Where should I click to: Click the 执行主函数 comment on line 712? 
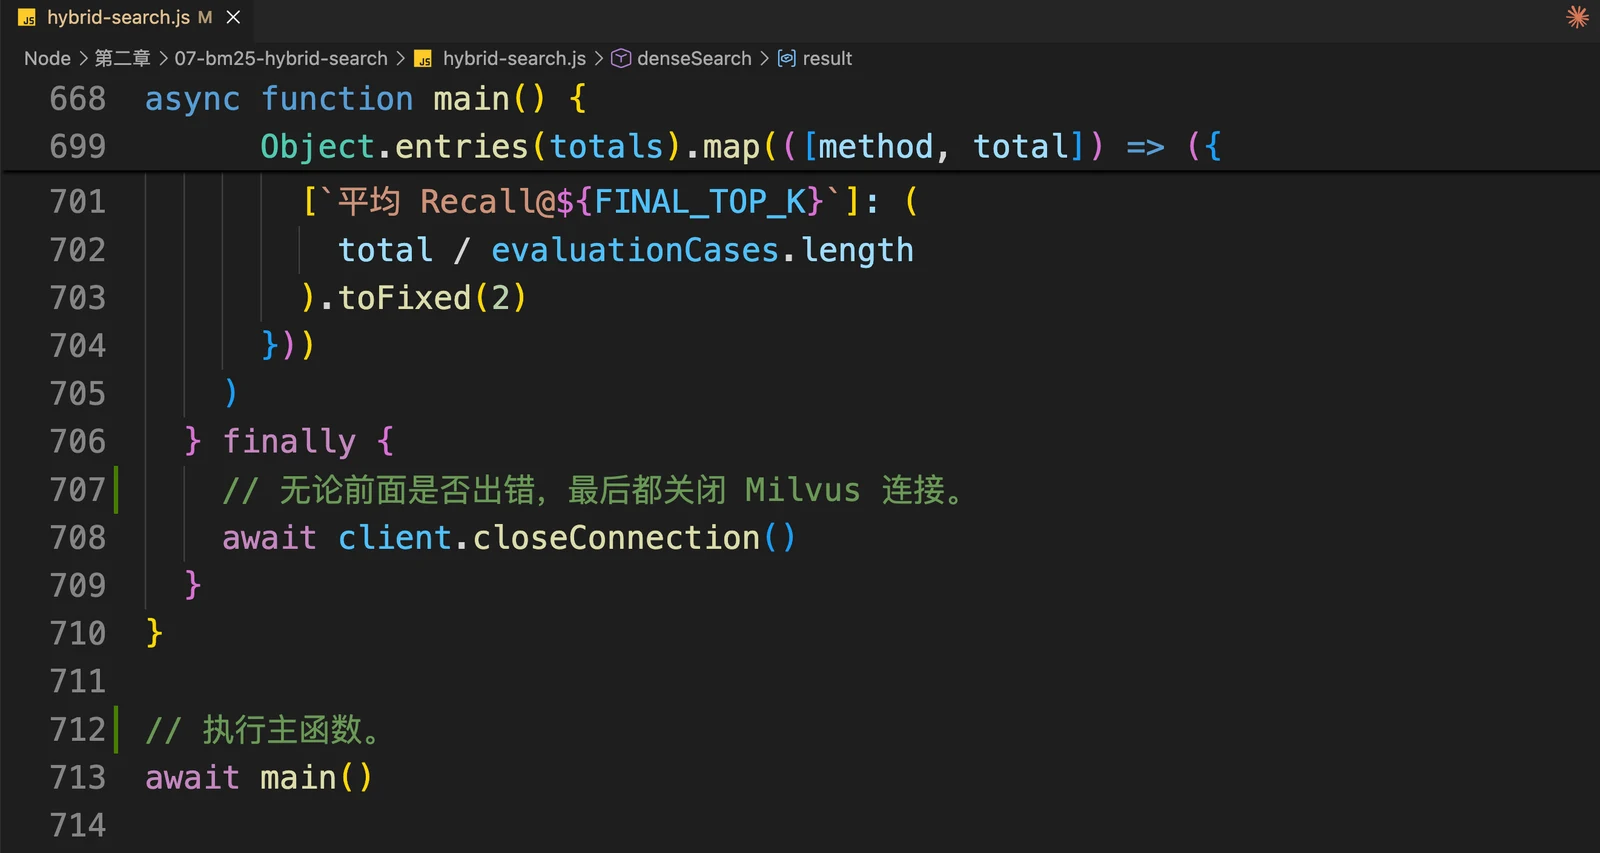point(264,730)
